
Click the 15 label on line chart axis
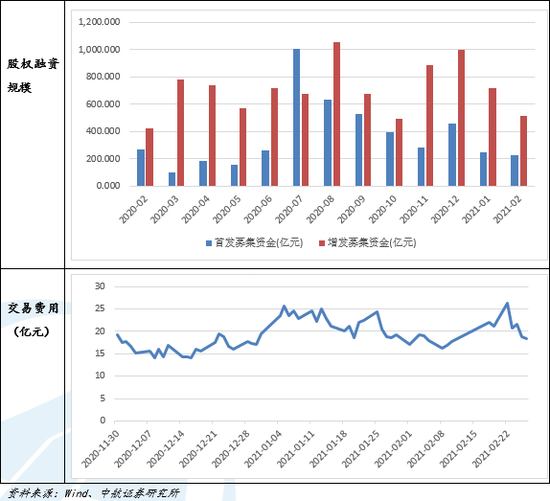(x=100, y=353)
